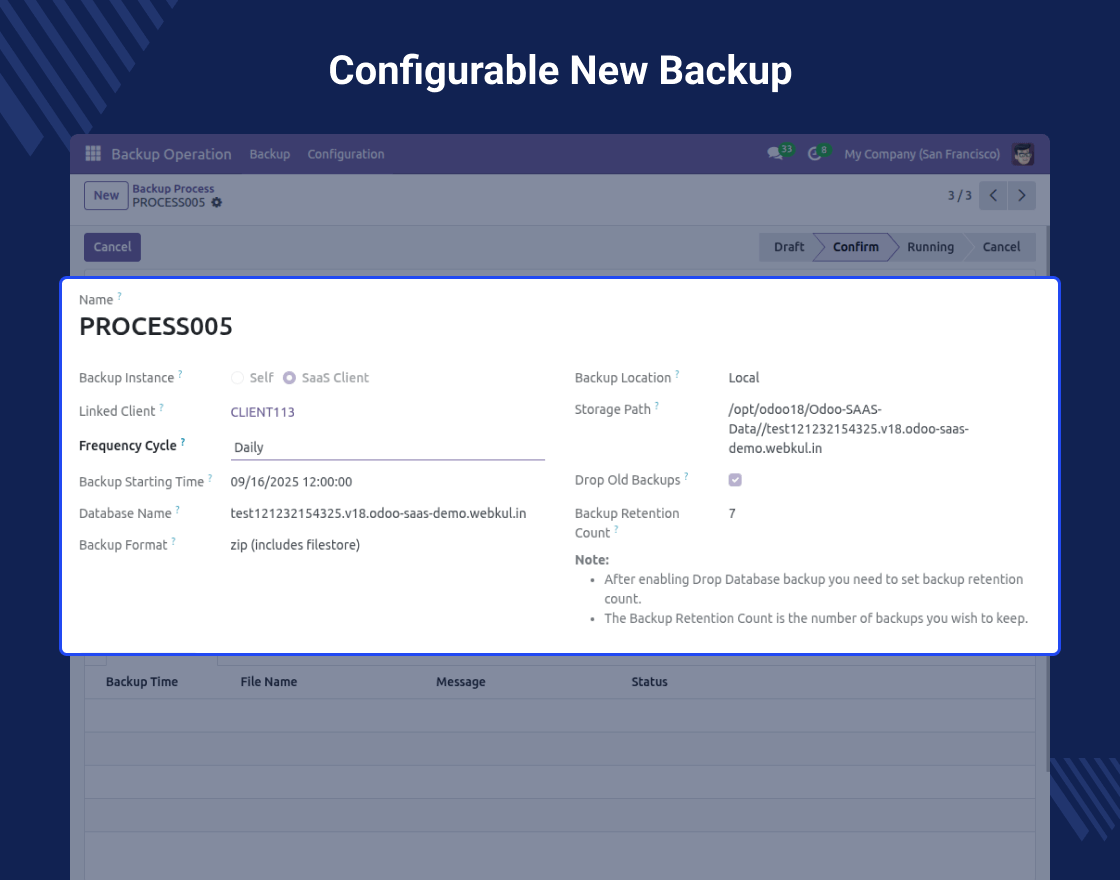Click help mark beside Name label
Screen dimensions: 1120x880
tap(119, 296)
